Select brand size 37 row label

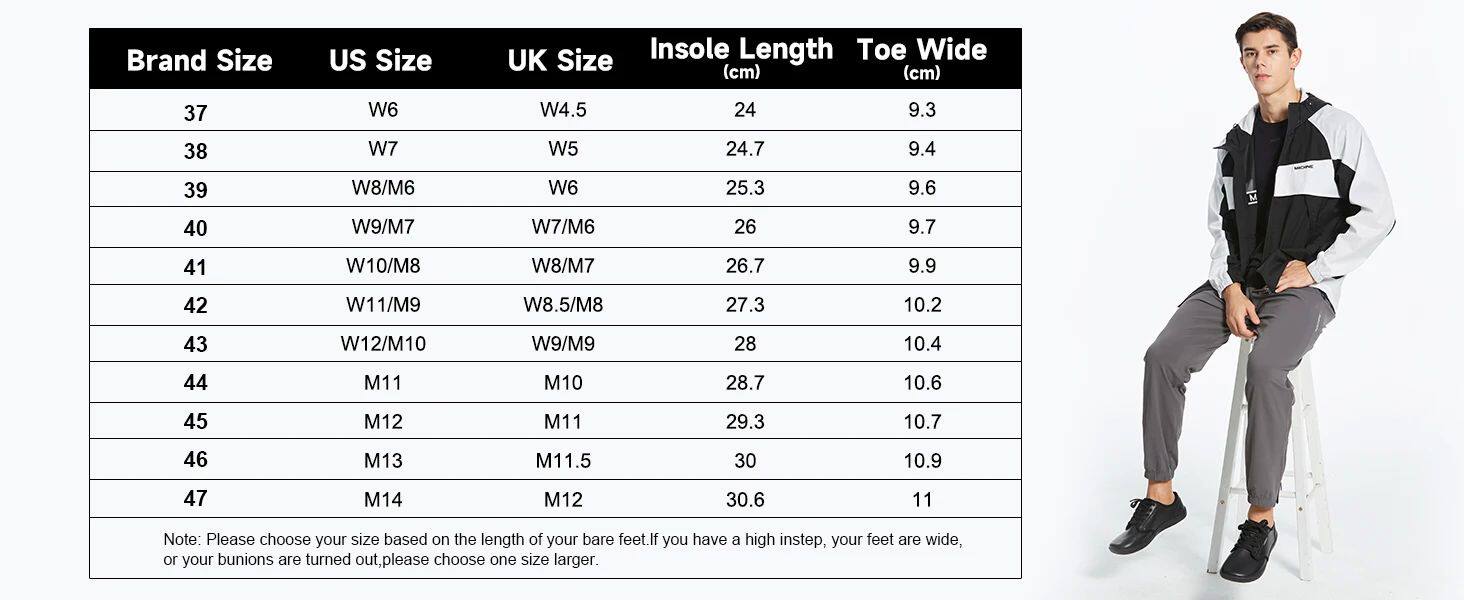pos(196,113)
